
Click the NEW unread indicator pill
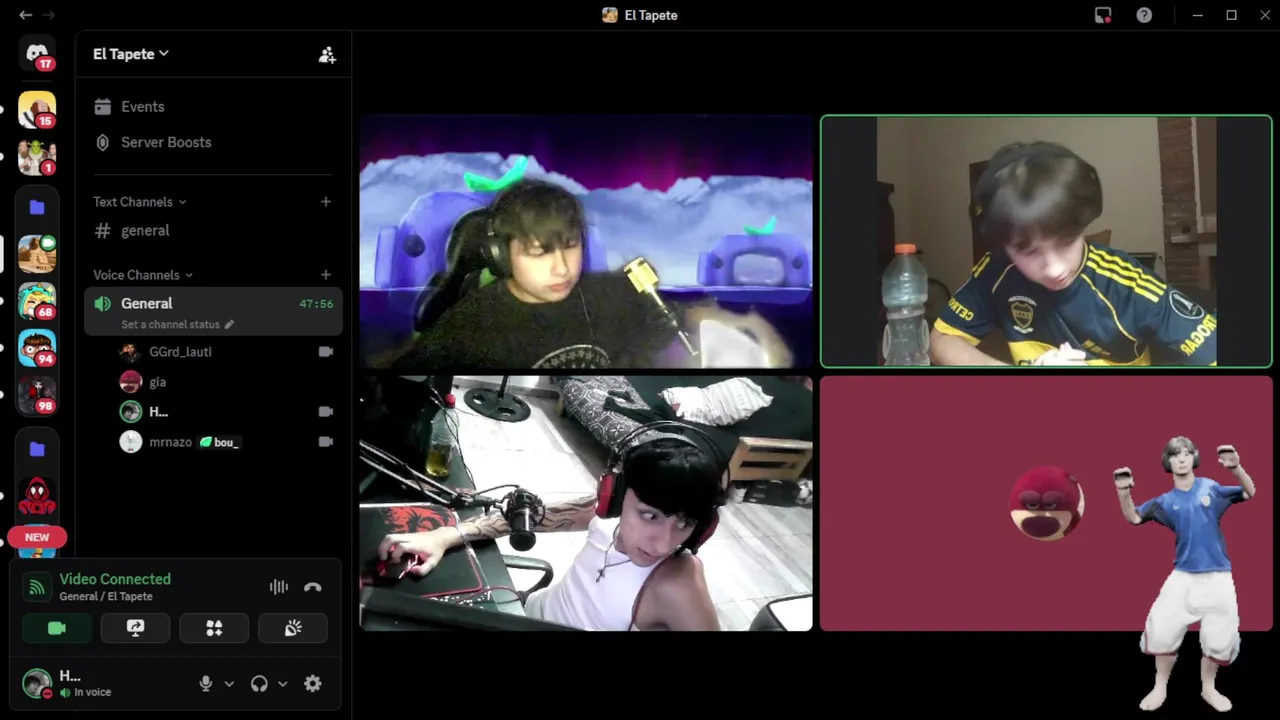tap(37, 537)
